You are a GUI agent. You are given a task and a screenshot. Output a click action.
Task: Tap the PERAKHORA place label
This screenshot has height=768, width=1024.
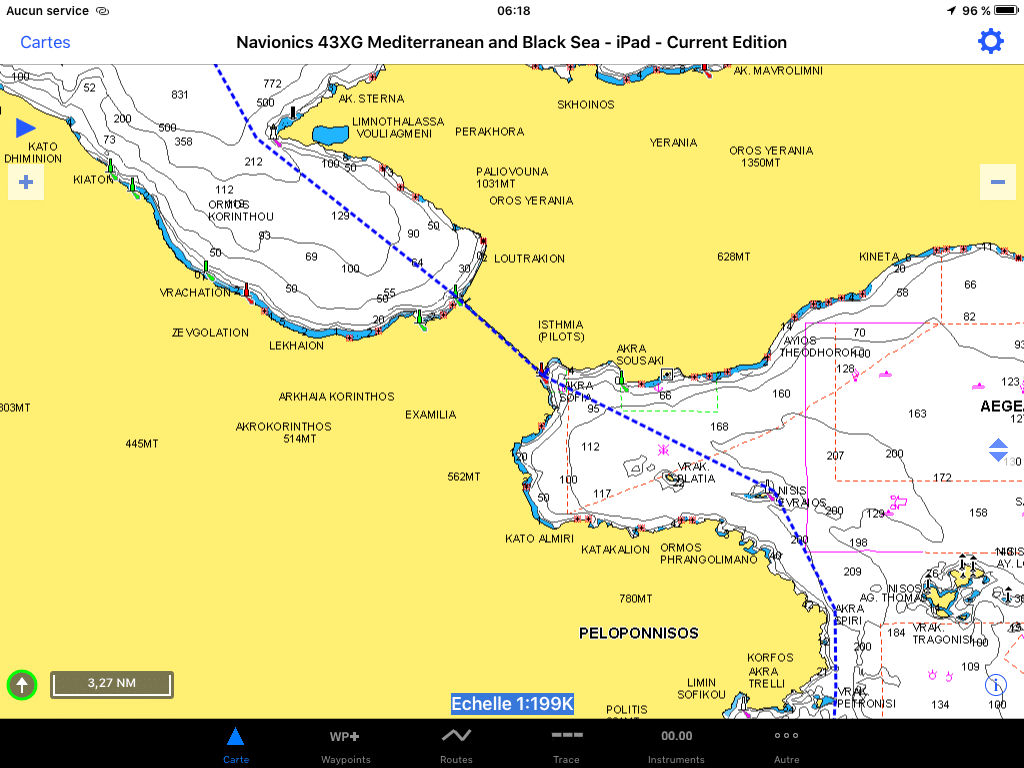pos(490,132)
